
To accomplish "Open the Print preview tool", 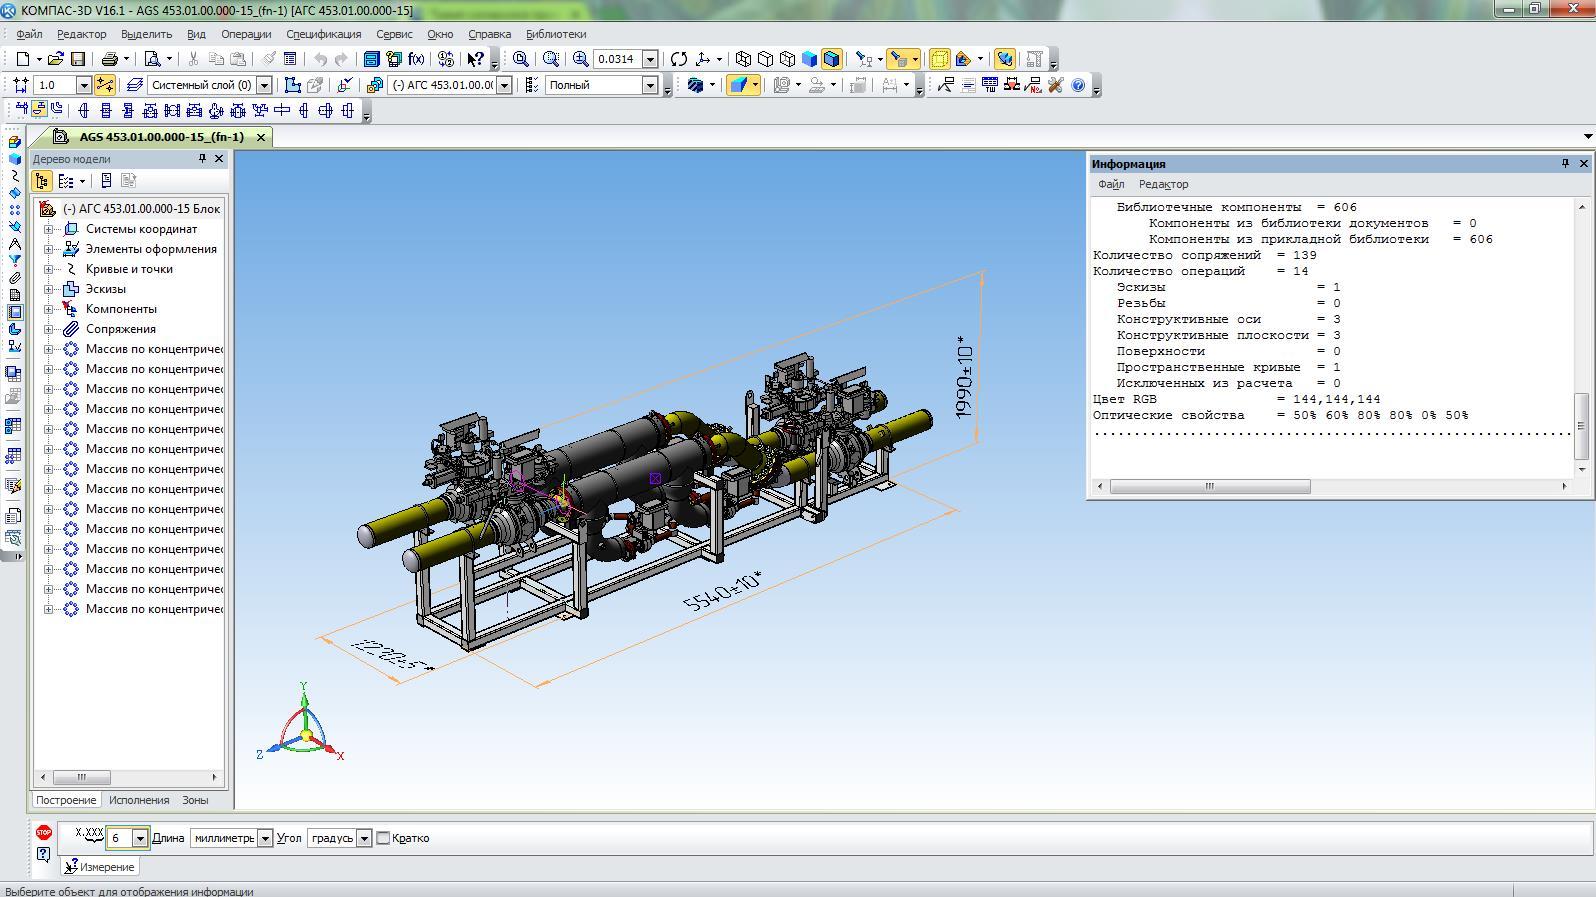I will tap(152, 59).
